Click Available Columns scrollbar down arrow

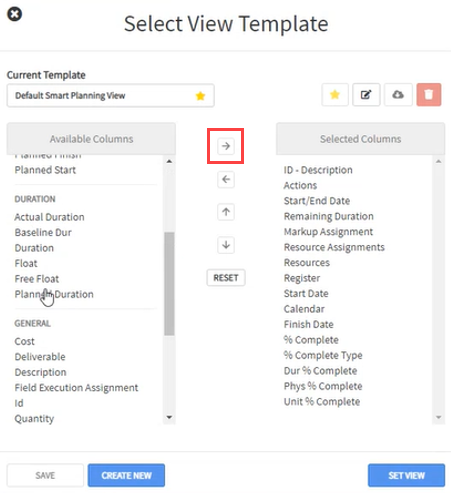point(169,417)
